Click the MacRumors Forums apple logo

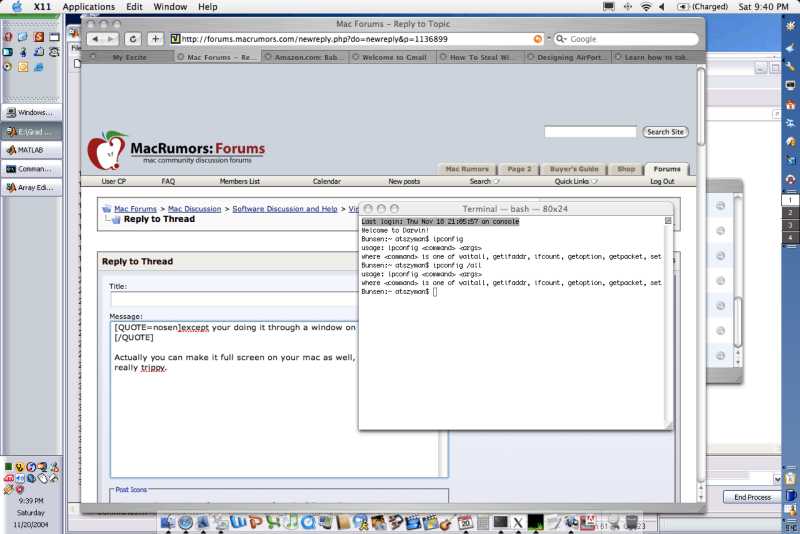click(x=106, y=150)
